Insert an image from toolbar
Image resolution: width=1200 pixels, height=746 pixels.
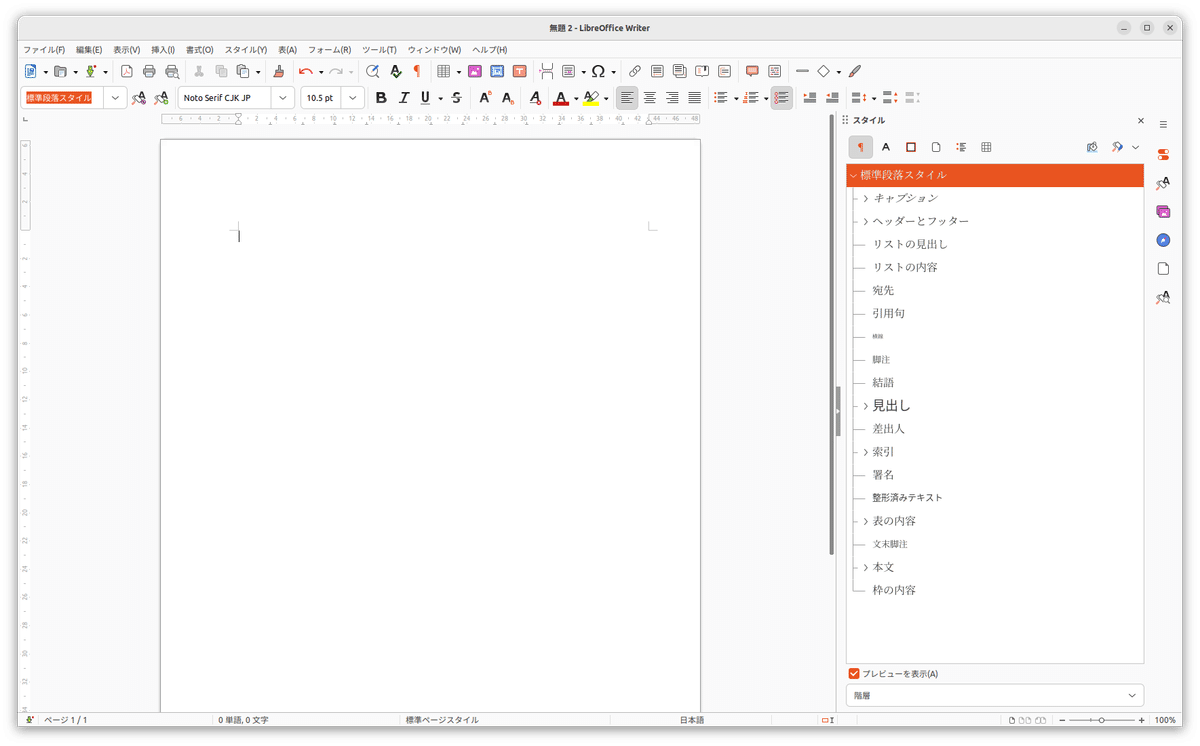[x=474, y=71]
